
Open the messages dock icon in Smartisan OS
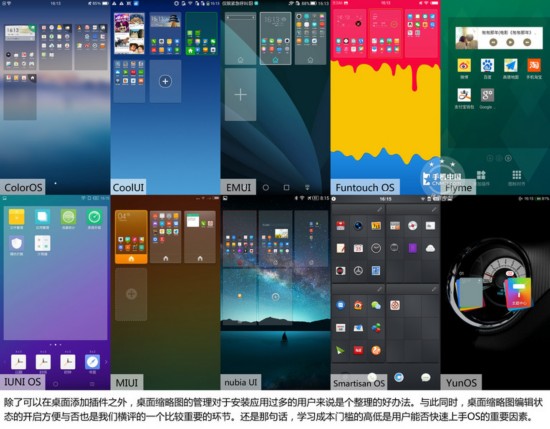click(x=425, y=377)
